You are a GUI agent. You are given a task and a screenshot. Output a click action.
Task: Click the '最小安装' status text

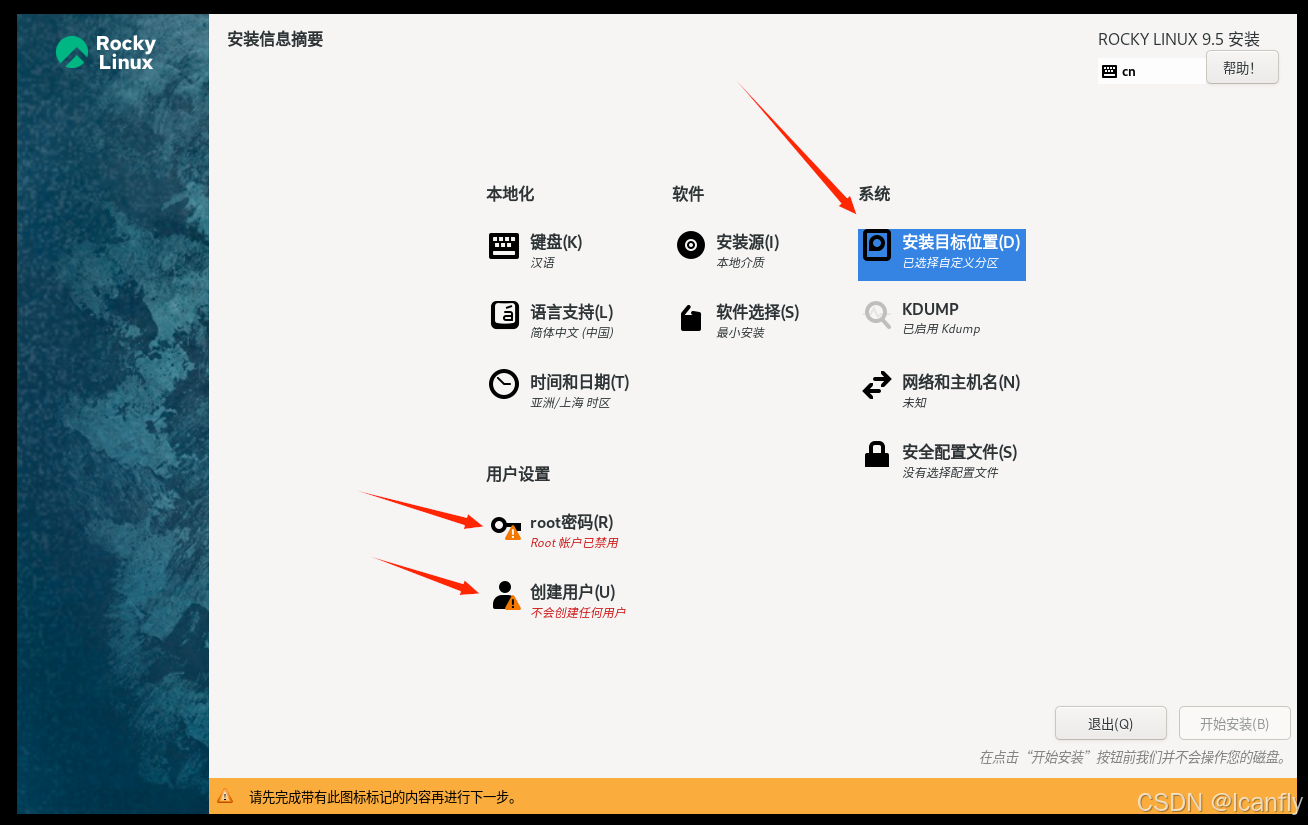click(x=740, y=333)
